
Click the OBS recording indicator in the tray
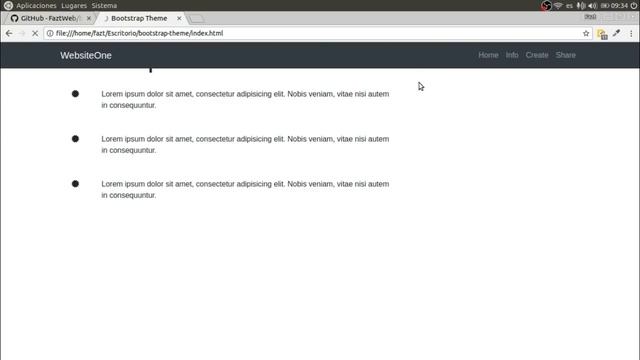tap(546, 6)
